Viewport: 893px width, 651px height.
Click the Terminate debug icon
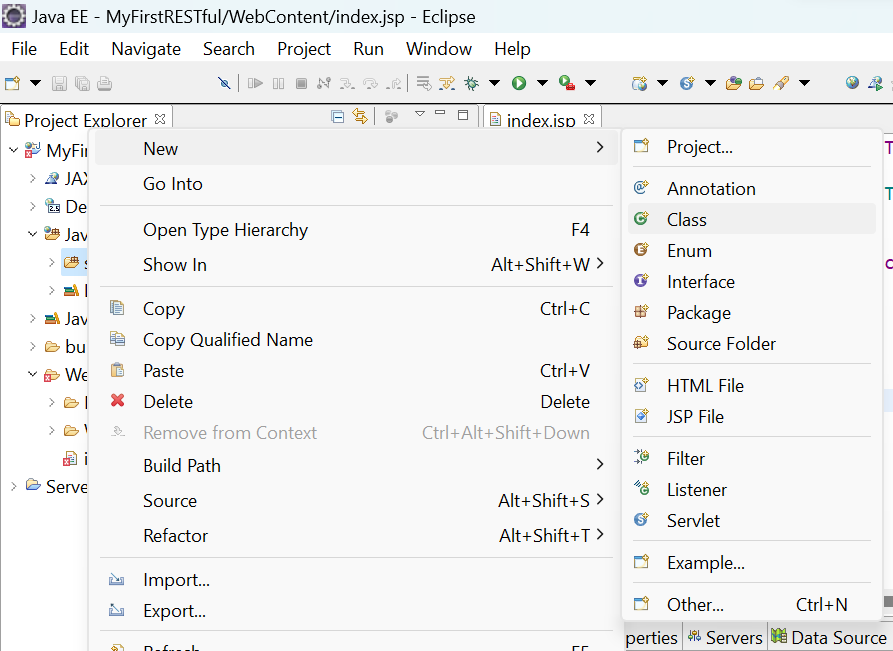[x=301, y=84]
